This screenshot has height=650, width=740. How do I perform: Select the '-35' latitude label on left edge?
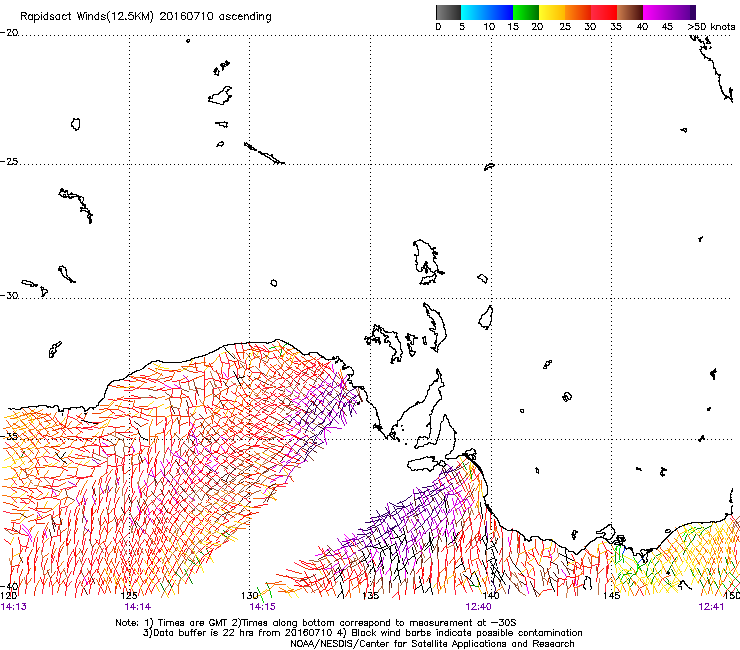point(9,436)
